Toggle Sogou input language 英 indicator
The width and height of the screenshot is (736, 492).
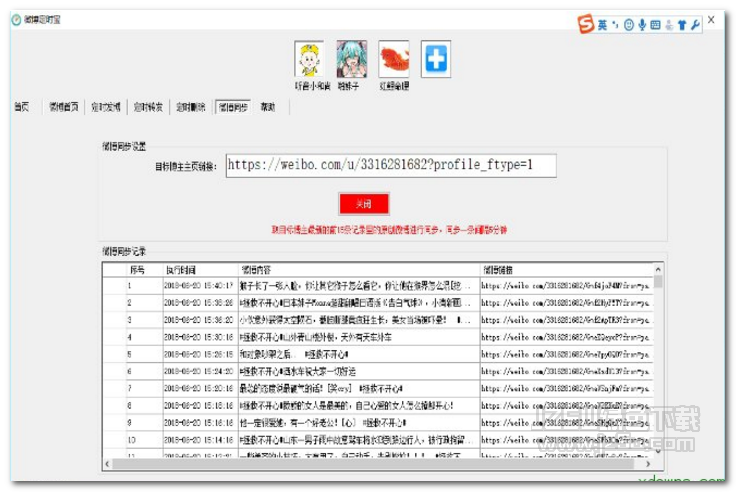coord(602,24)
